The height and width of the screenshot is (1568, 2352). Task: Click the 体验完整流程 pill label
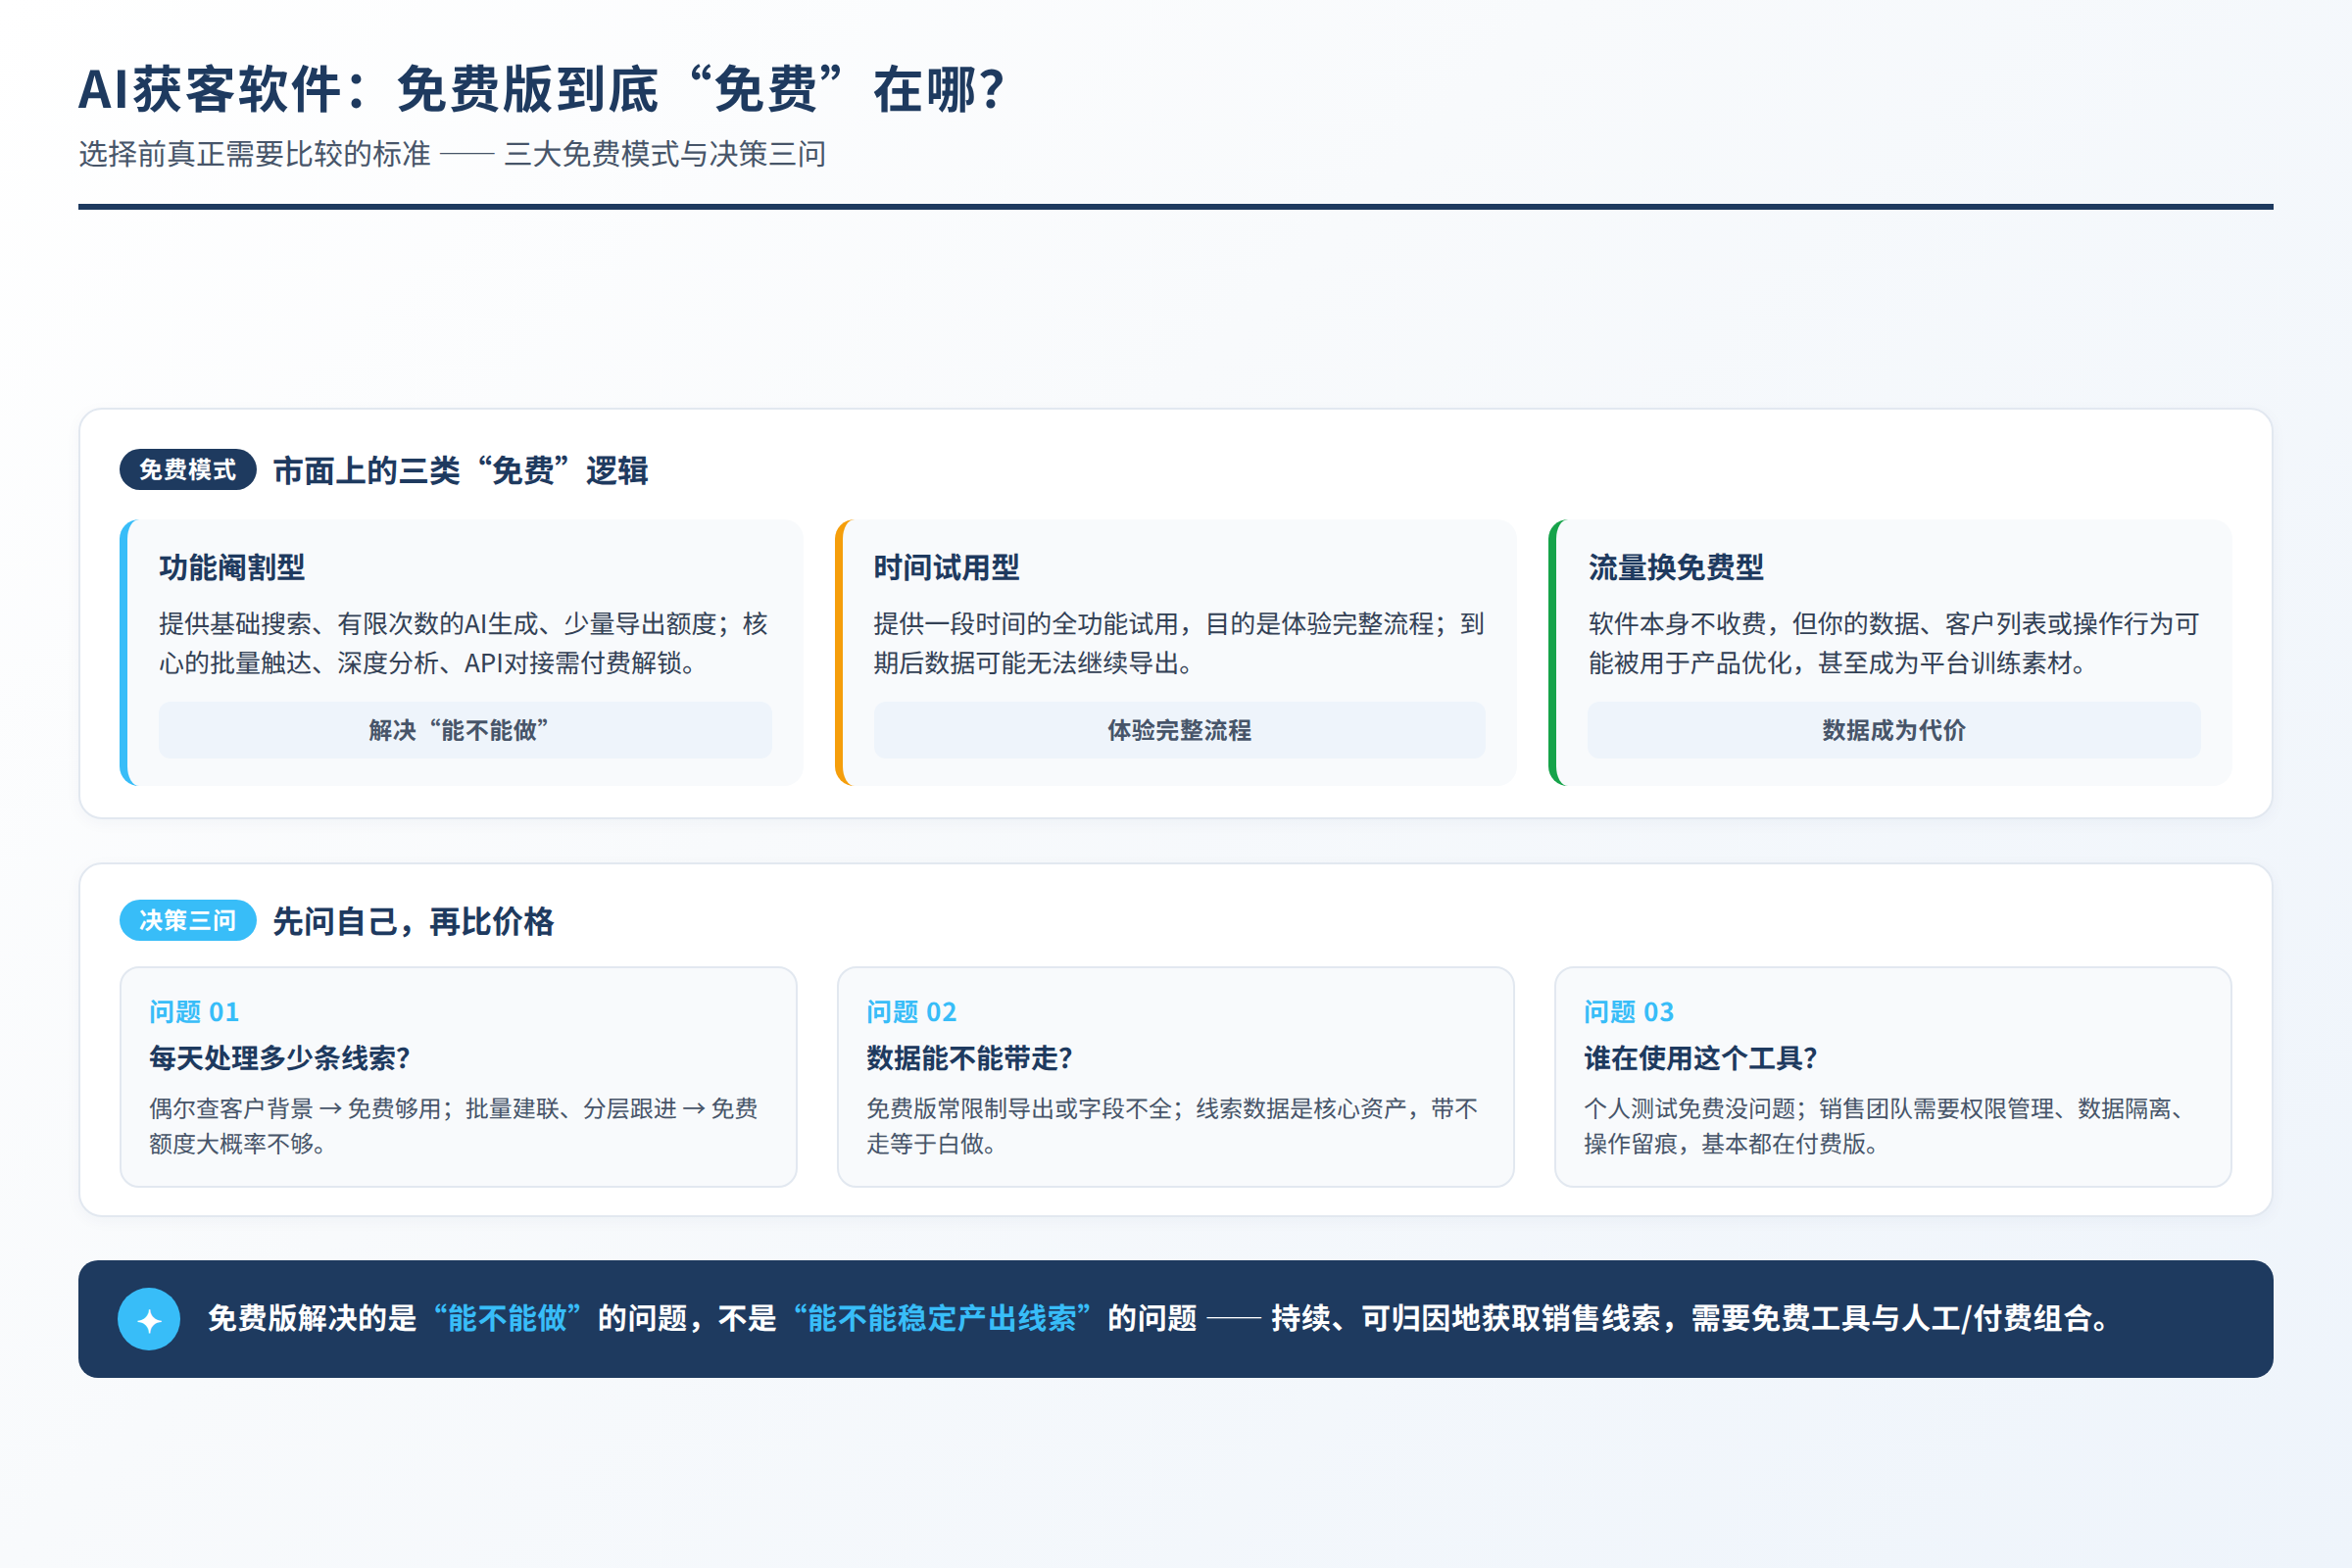coord(1179,730)
